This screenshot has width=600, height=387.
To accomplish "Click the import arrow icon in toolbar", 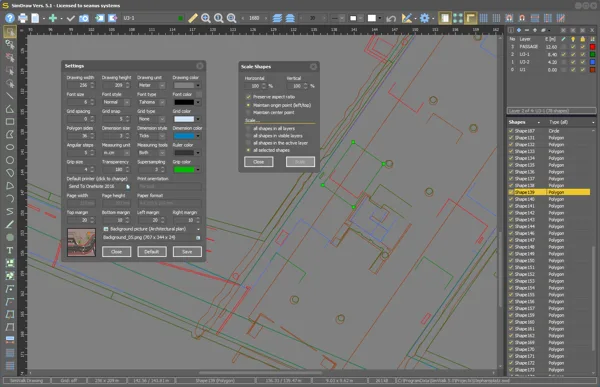I will (100, 18).
